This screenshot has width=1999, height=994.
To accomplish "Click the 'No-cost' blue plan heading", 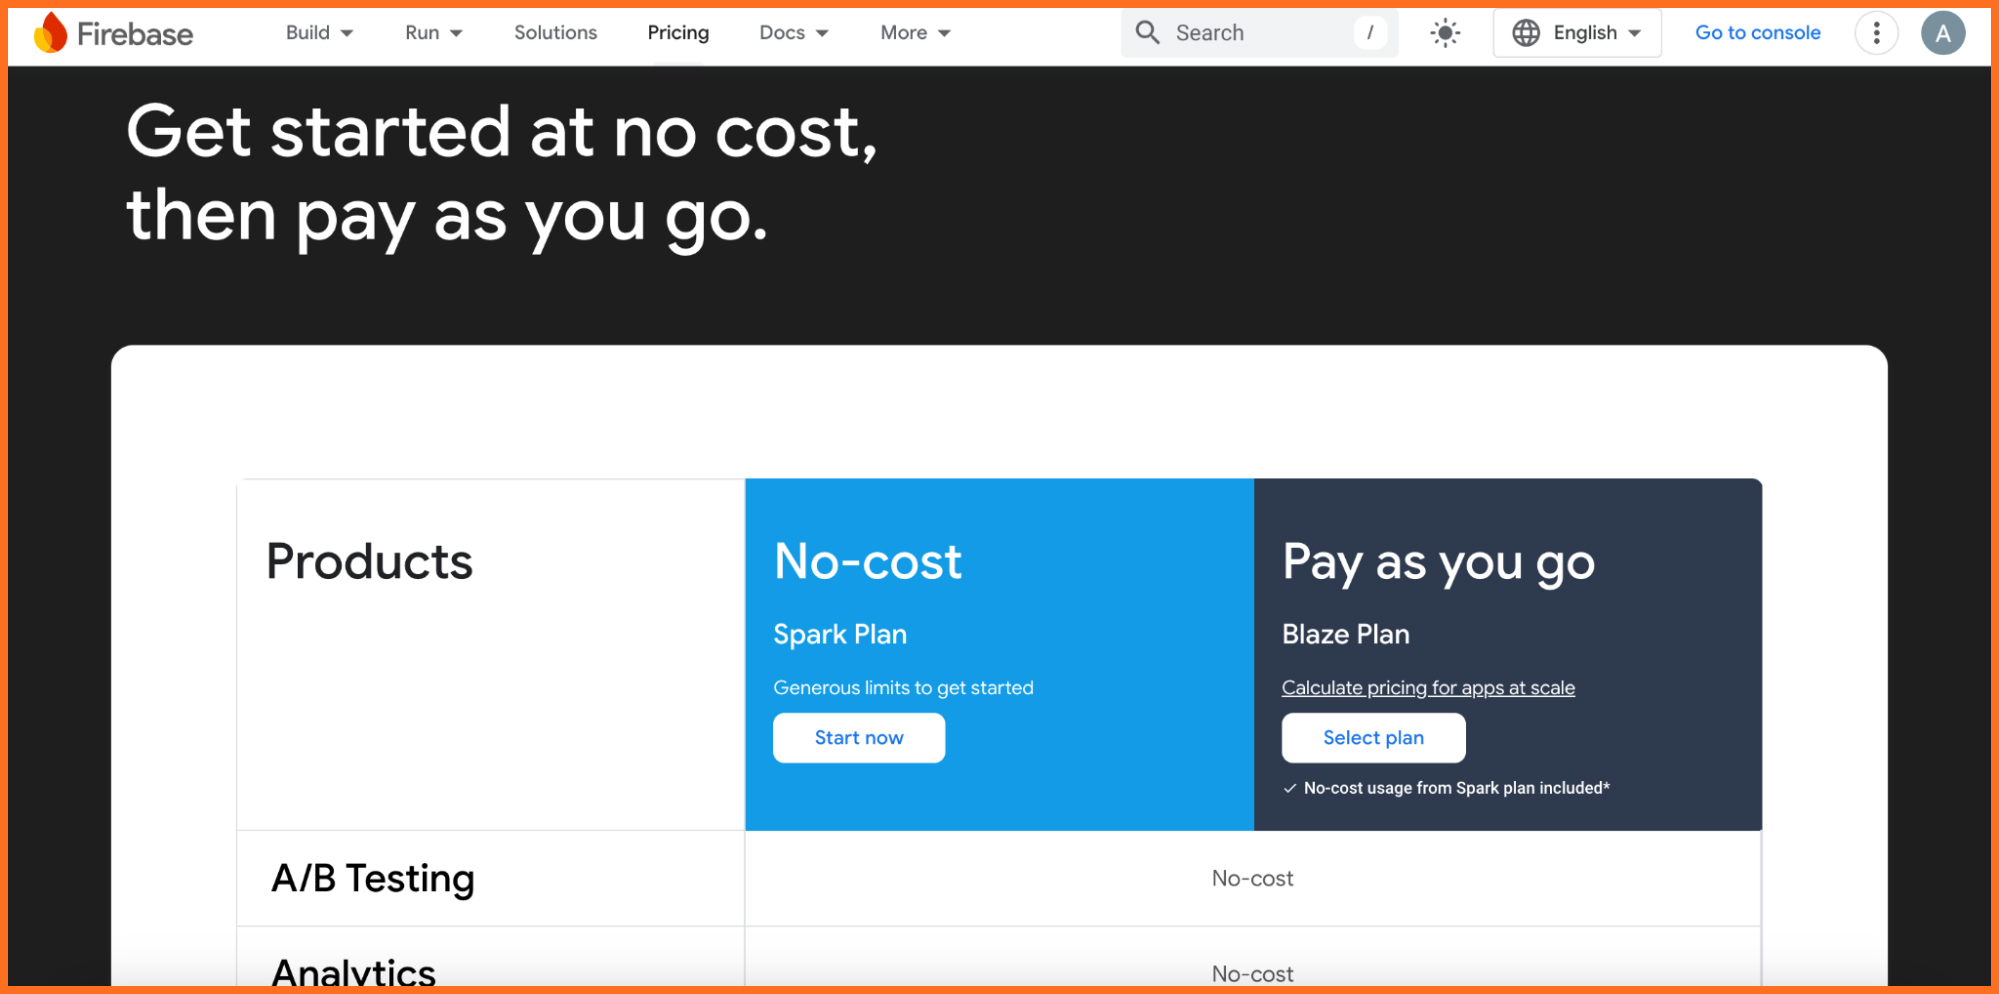I will click(867, 561).
